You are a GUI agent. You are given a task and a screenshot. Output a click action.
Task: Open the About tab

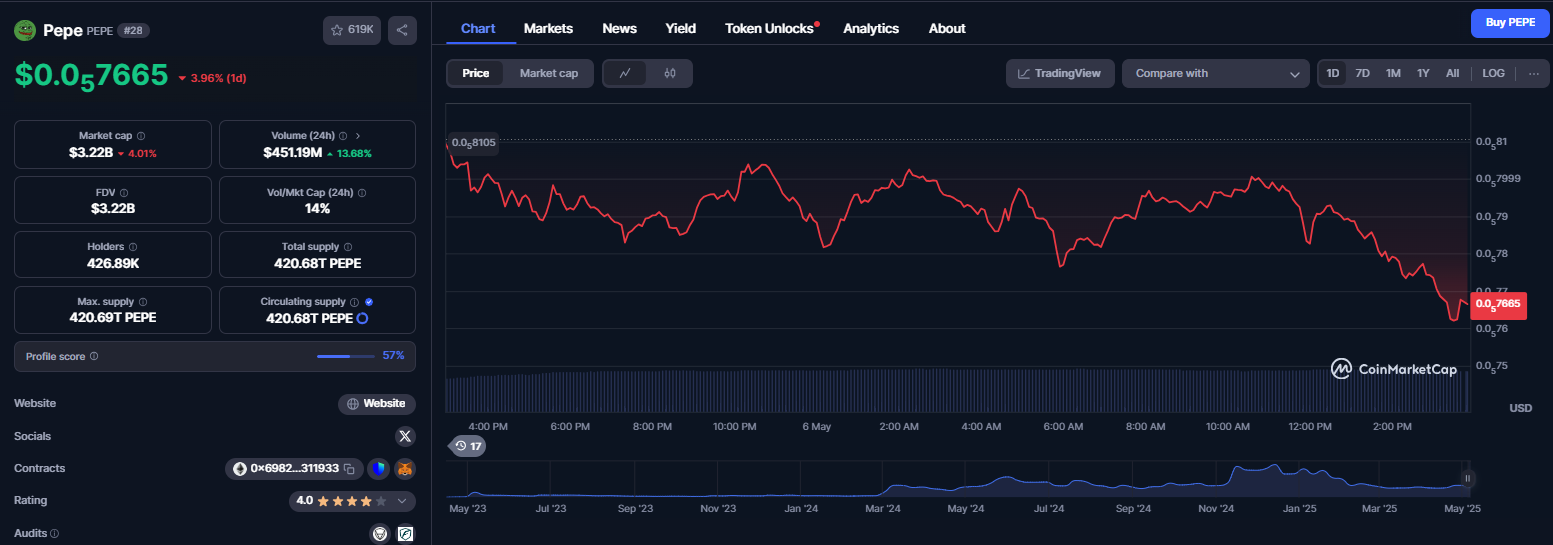(947, 28)
